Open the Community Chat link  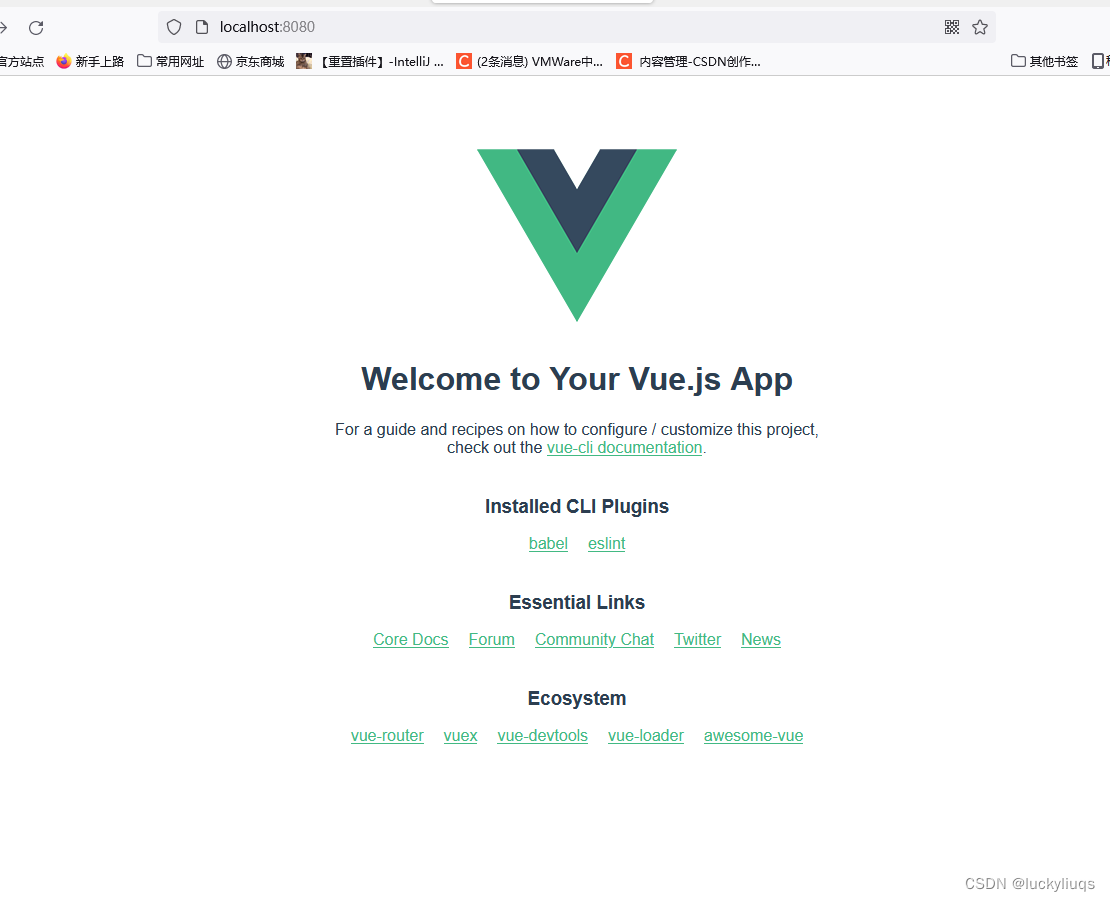pos(594,639)
